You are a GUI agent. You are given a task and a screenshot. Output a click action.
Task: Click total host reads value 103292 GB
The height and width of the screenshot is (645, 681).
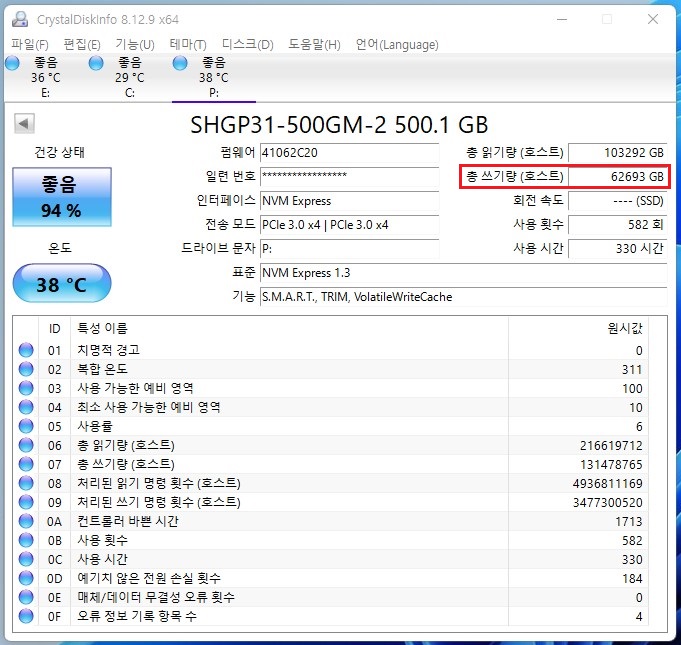pyautogui.click(x=618, y=153)
